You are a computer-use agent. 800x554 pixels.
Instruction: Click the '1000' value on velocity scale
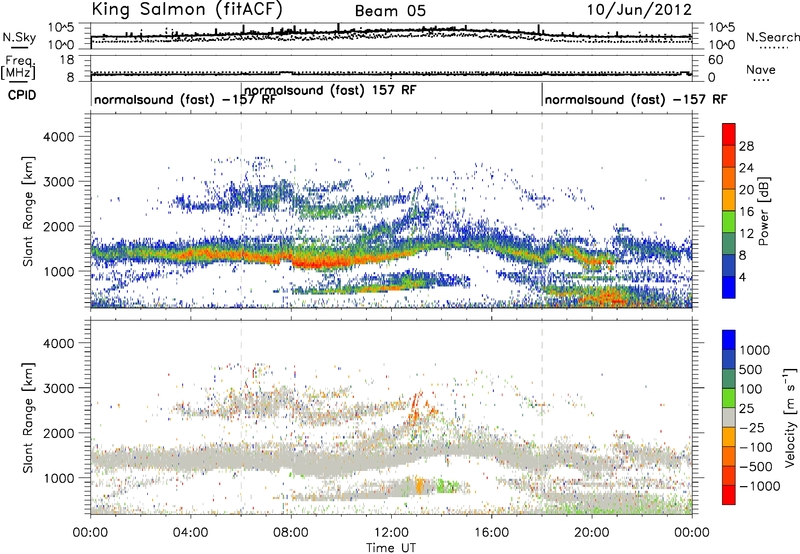coord(754,350)
